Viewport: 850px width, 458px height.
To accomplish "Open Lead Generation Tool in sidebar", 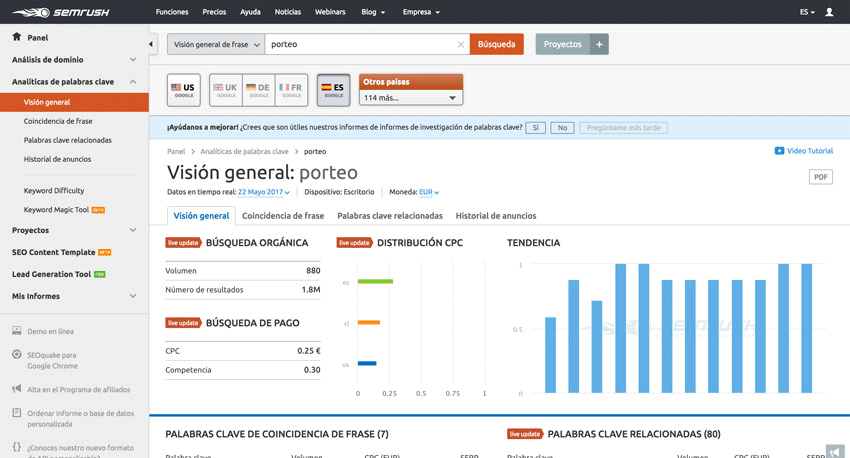I will [51, 274].
